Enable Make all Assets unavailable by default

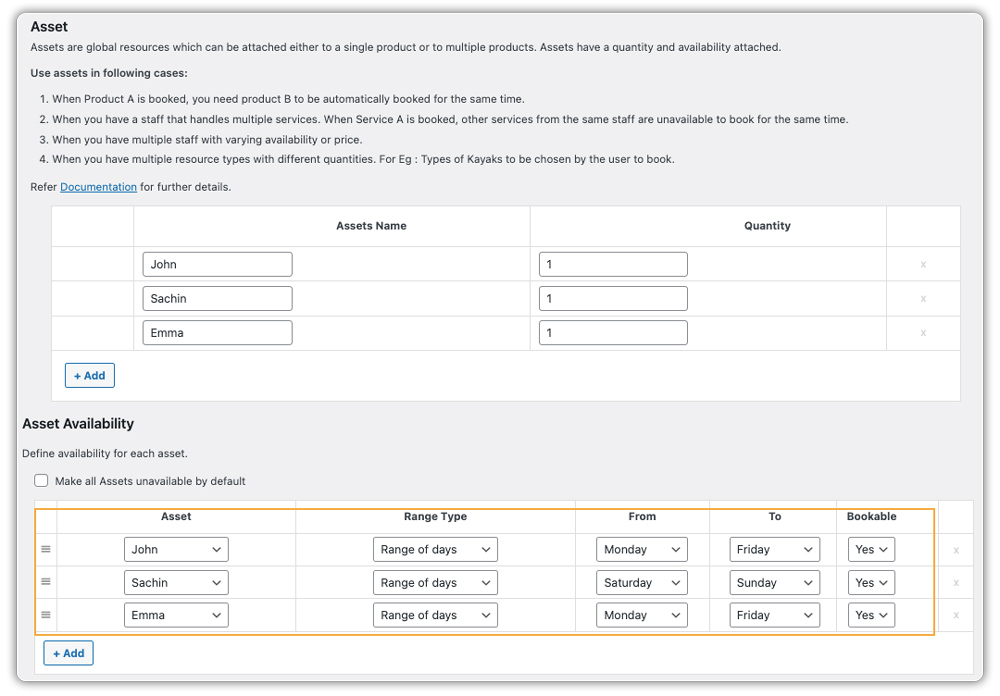tap(41, 480)
